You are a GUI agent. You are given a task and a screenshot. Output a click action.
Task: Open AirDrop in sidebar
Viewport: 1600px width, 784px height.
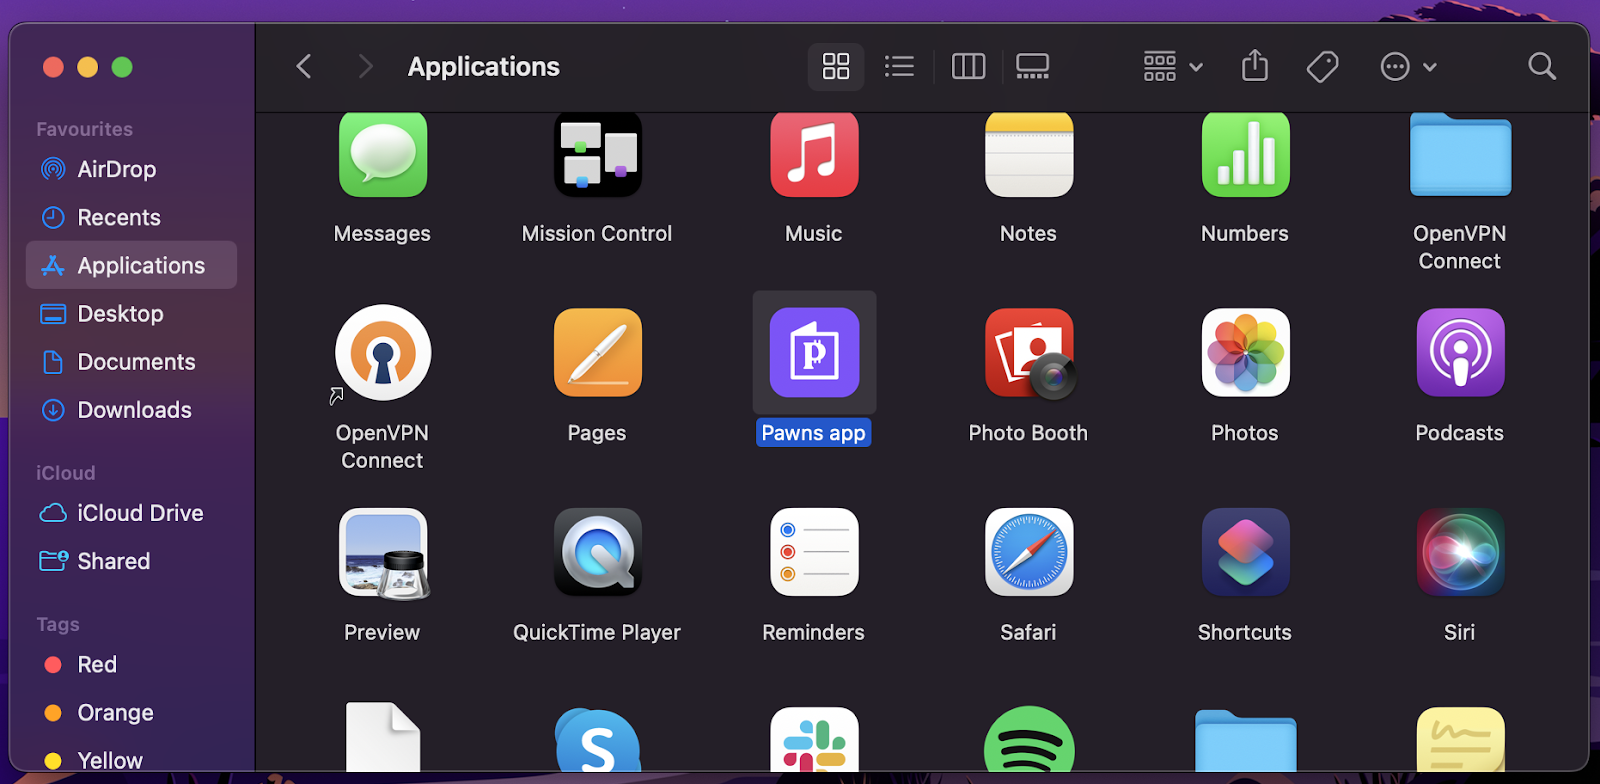pos(131,169)
